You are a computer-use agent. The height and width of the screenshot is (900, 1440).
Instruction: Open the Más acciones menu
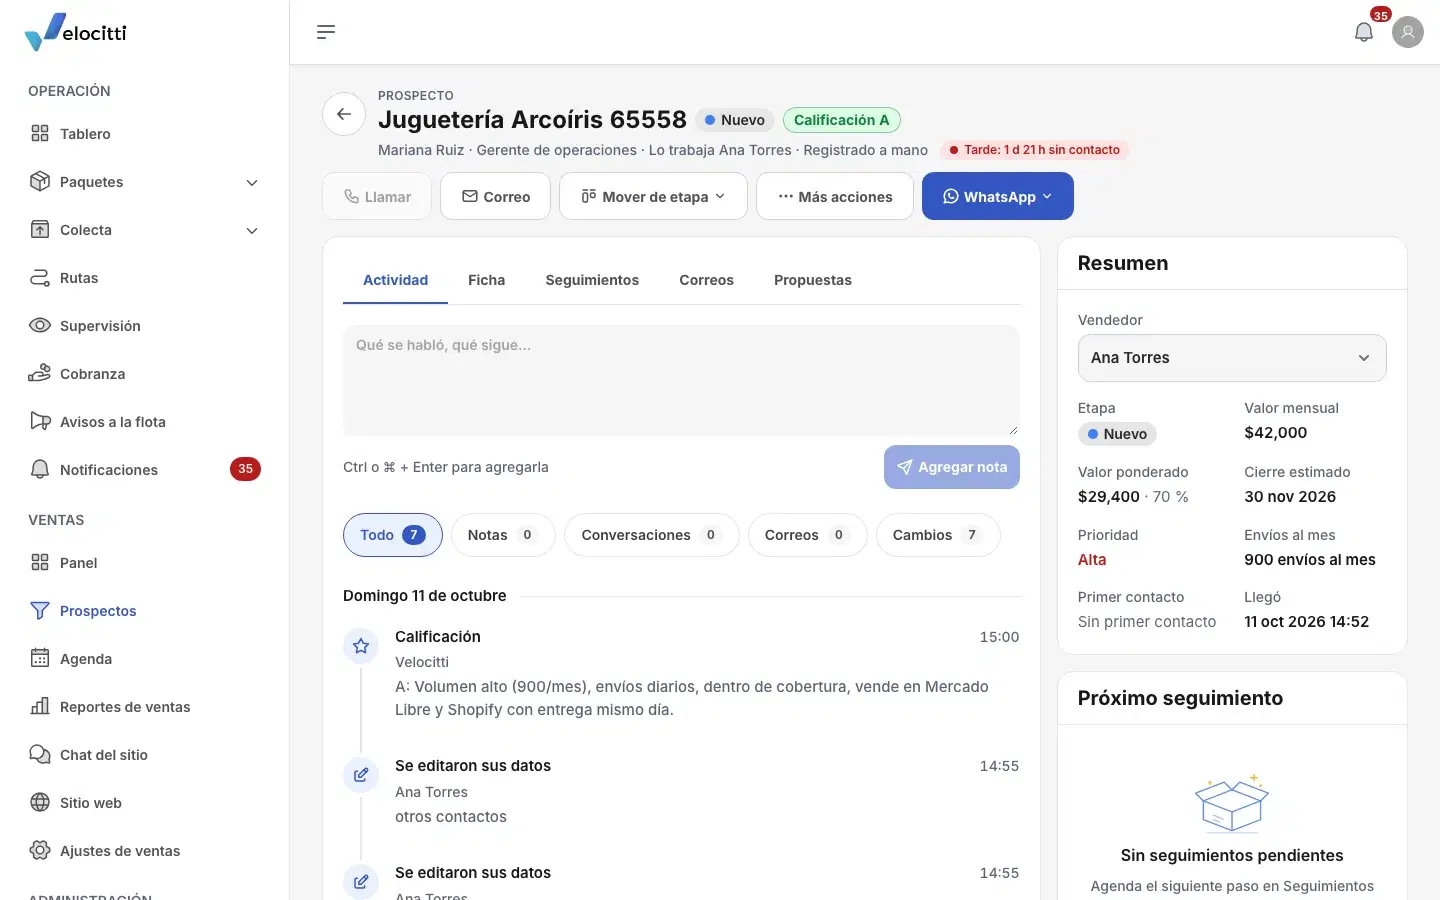tap(835, 196)
